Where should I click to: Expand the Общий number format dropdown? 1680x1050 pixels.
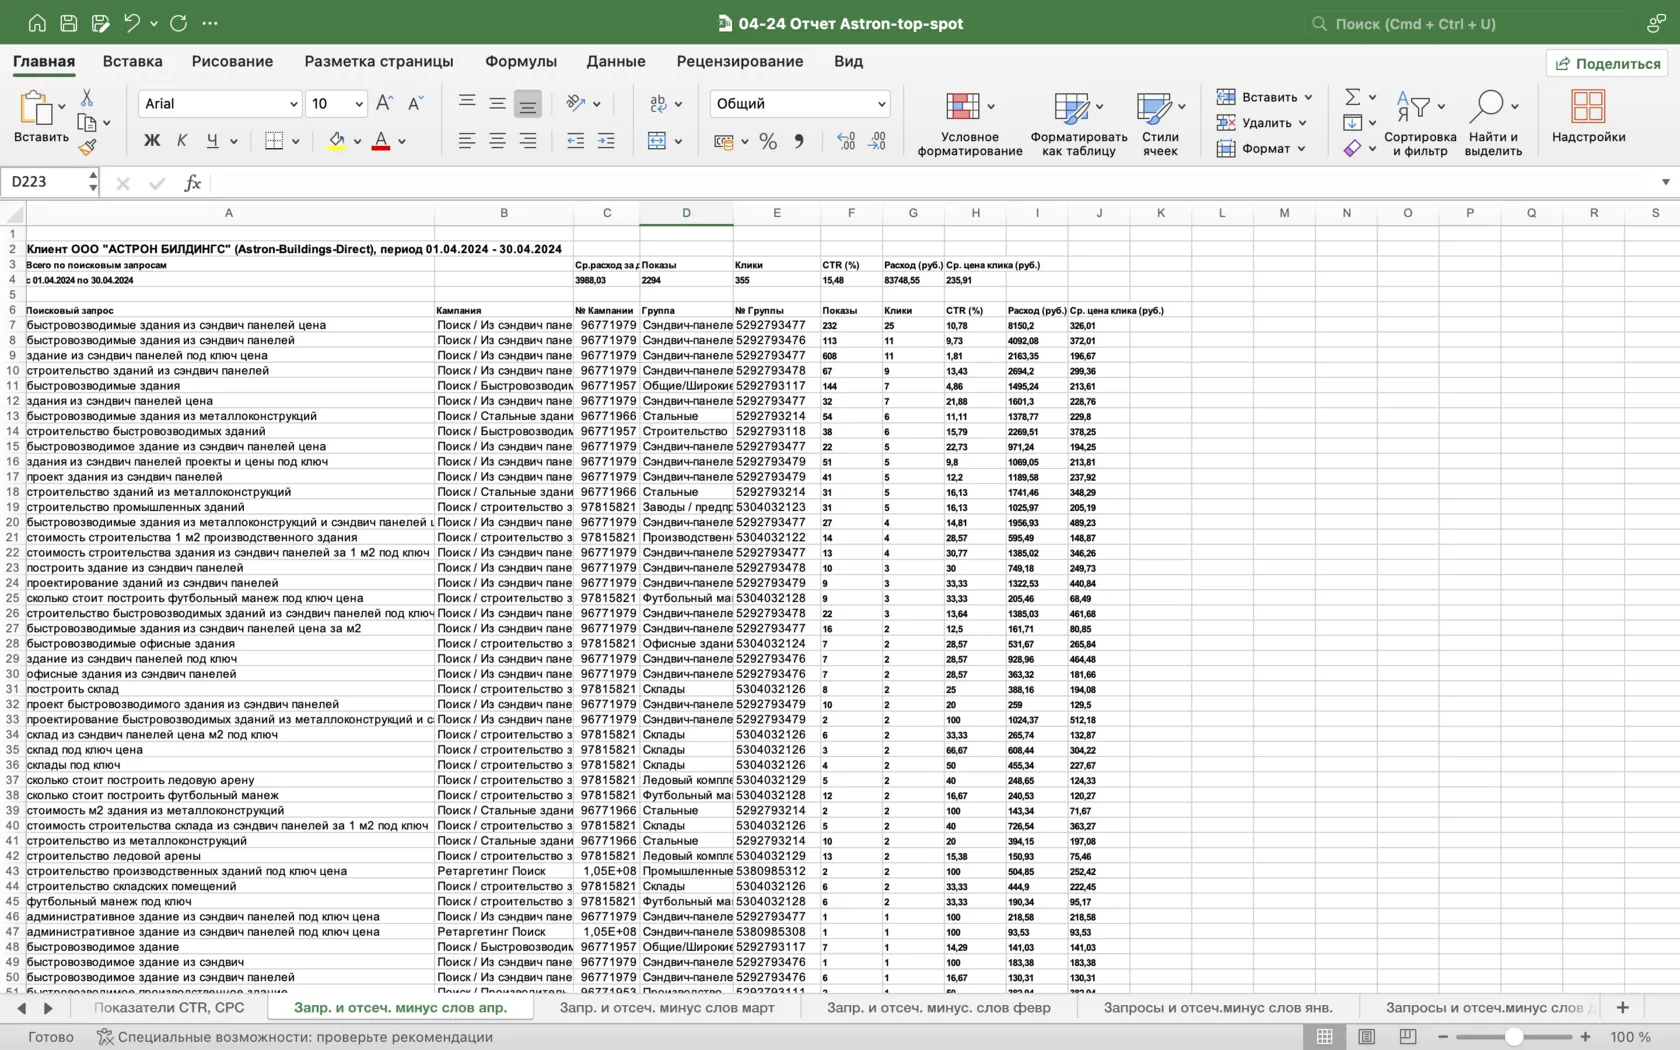click(881, 104)
